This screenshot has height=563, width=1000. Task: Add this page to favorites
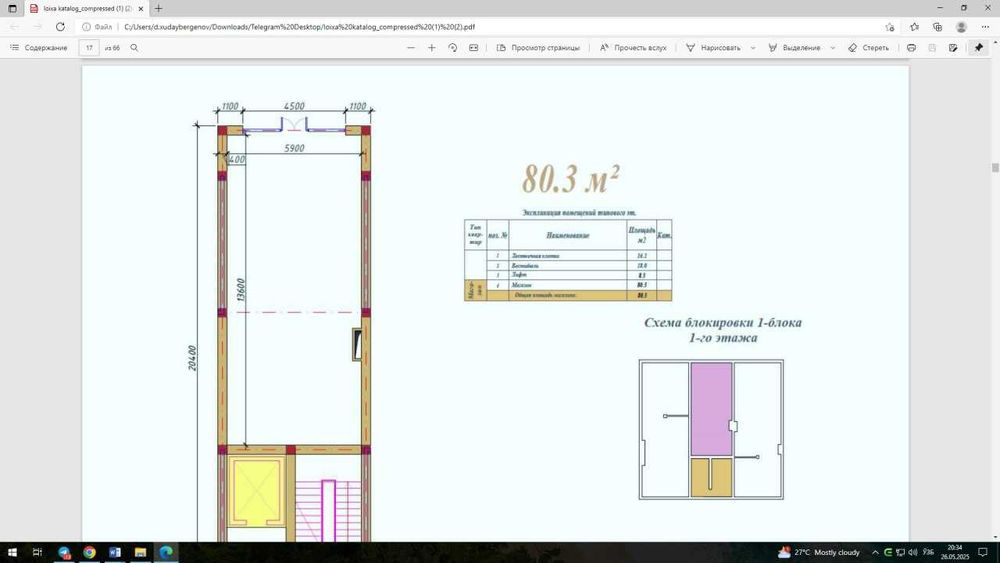pos(890,27)
